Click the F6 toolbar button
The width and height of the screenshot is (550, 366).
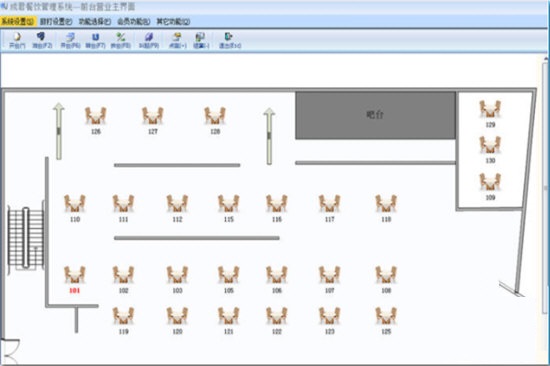[x=70, y=40]
